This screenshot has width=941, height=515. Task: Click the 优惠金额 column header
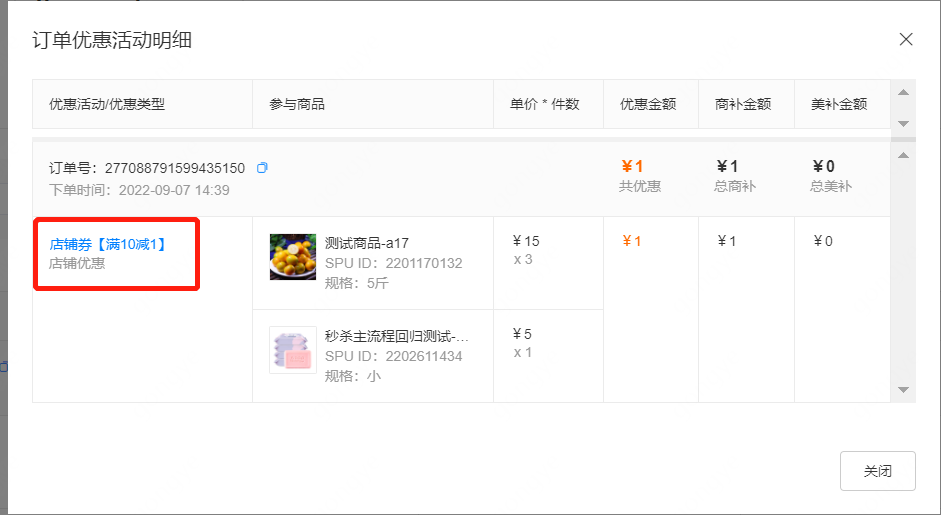click(648, 104)
